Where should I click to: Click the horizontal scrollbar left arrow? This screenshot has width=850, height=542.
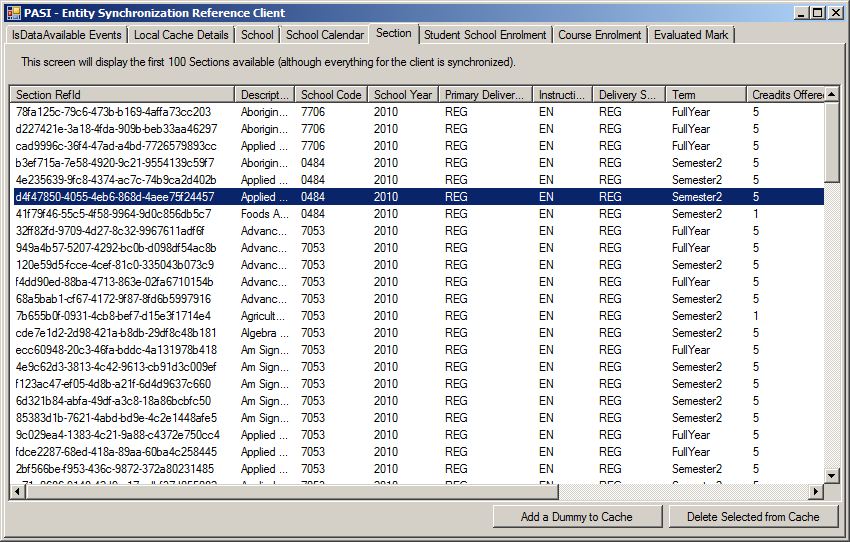(x=18, y=492)
